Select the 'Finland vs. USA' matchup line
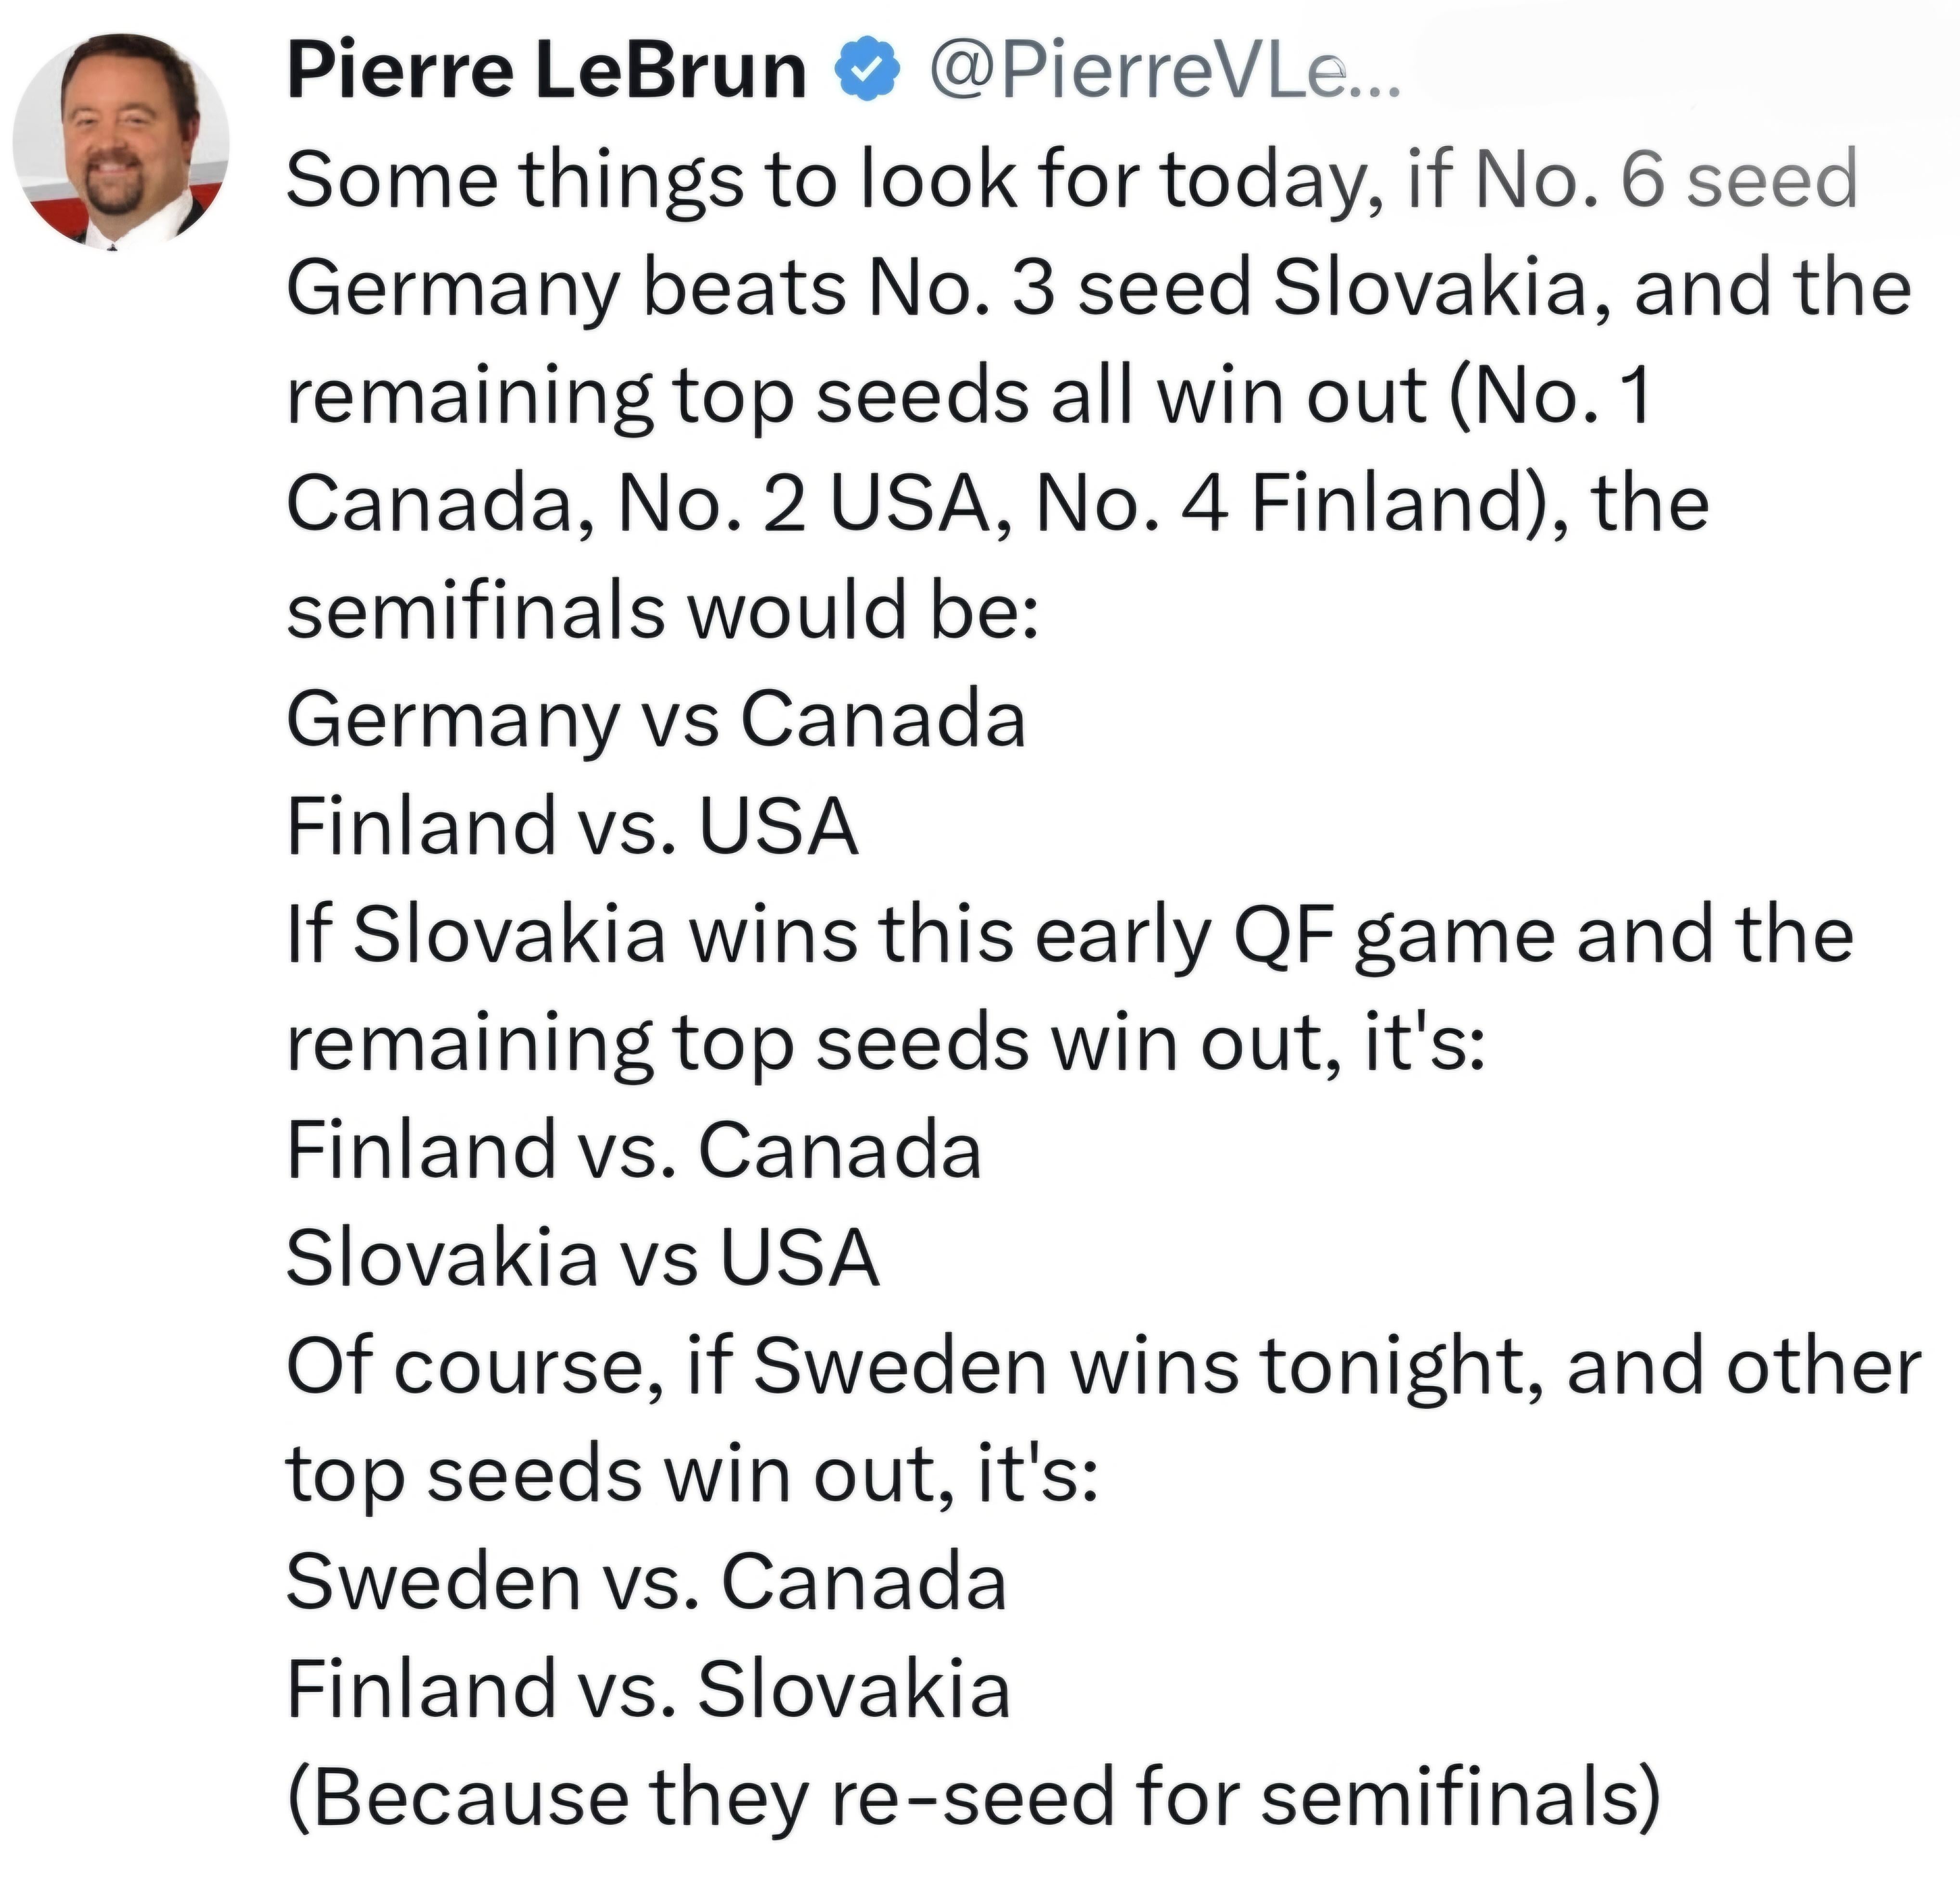 pos(572,826)
